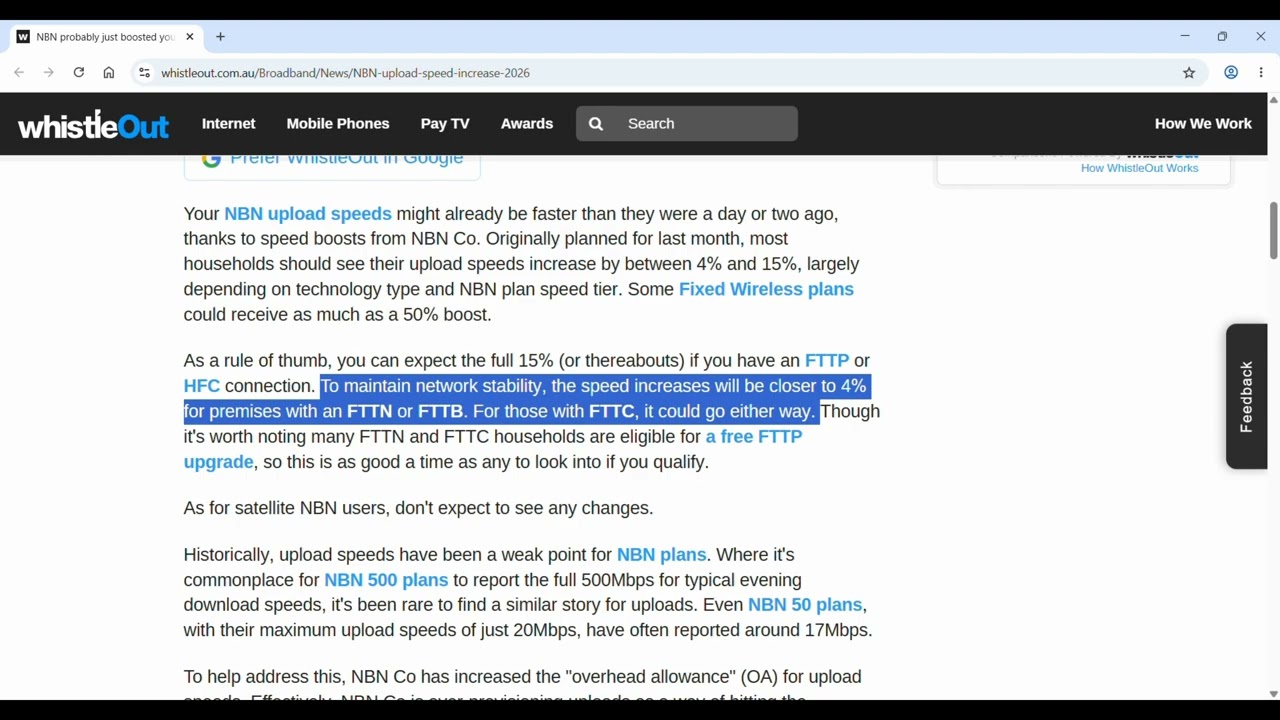
Task: Click the address bar URL
Action: (x=346, y=73)
